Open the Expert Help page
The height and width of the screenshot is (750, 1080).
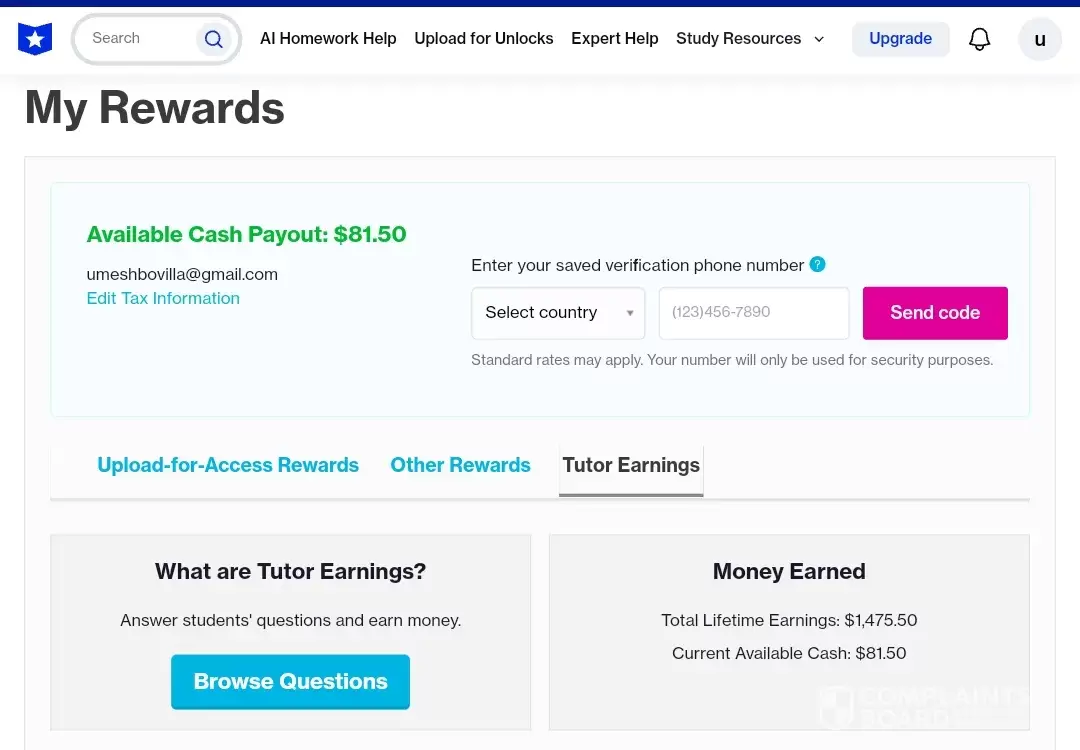[615, 39]
